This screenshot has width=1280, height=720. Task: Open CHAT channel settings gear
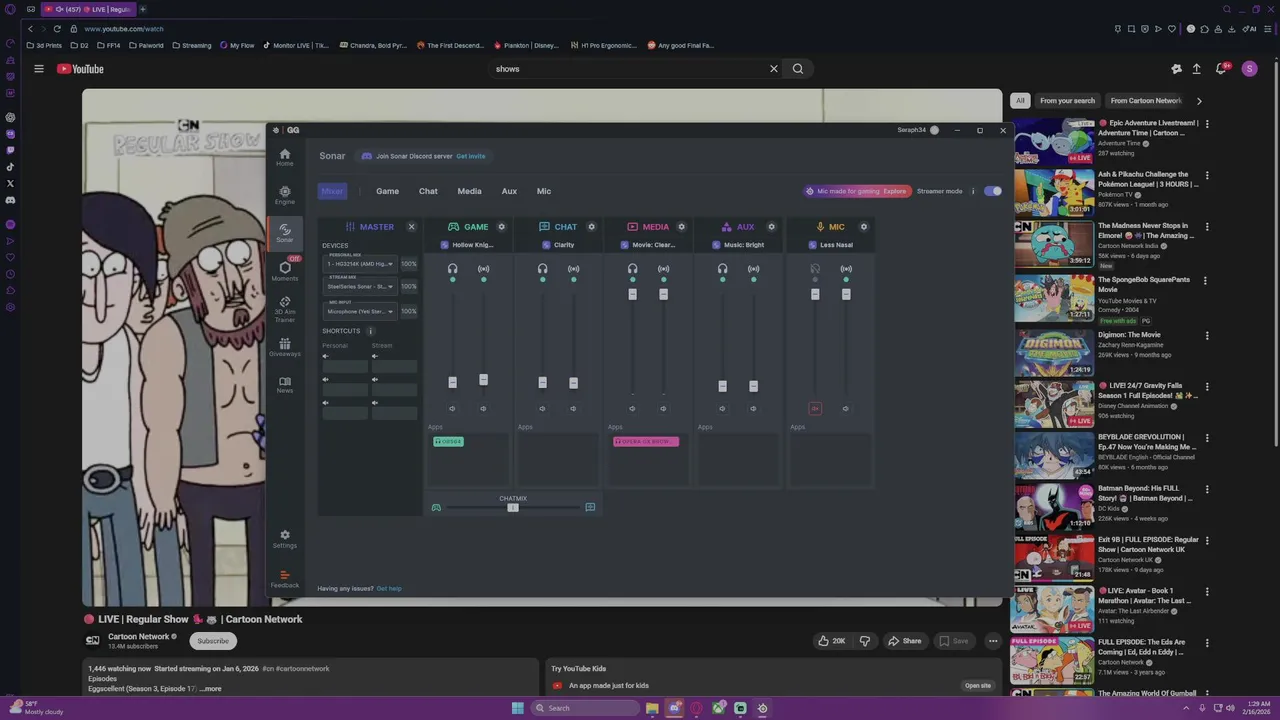[592, 227]
